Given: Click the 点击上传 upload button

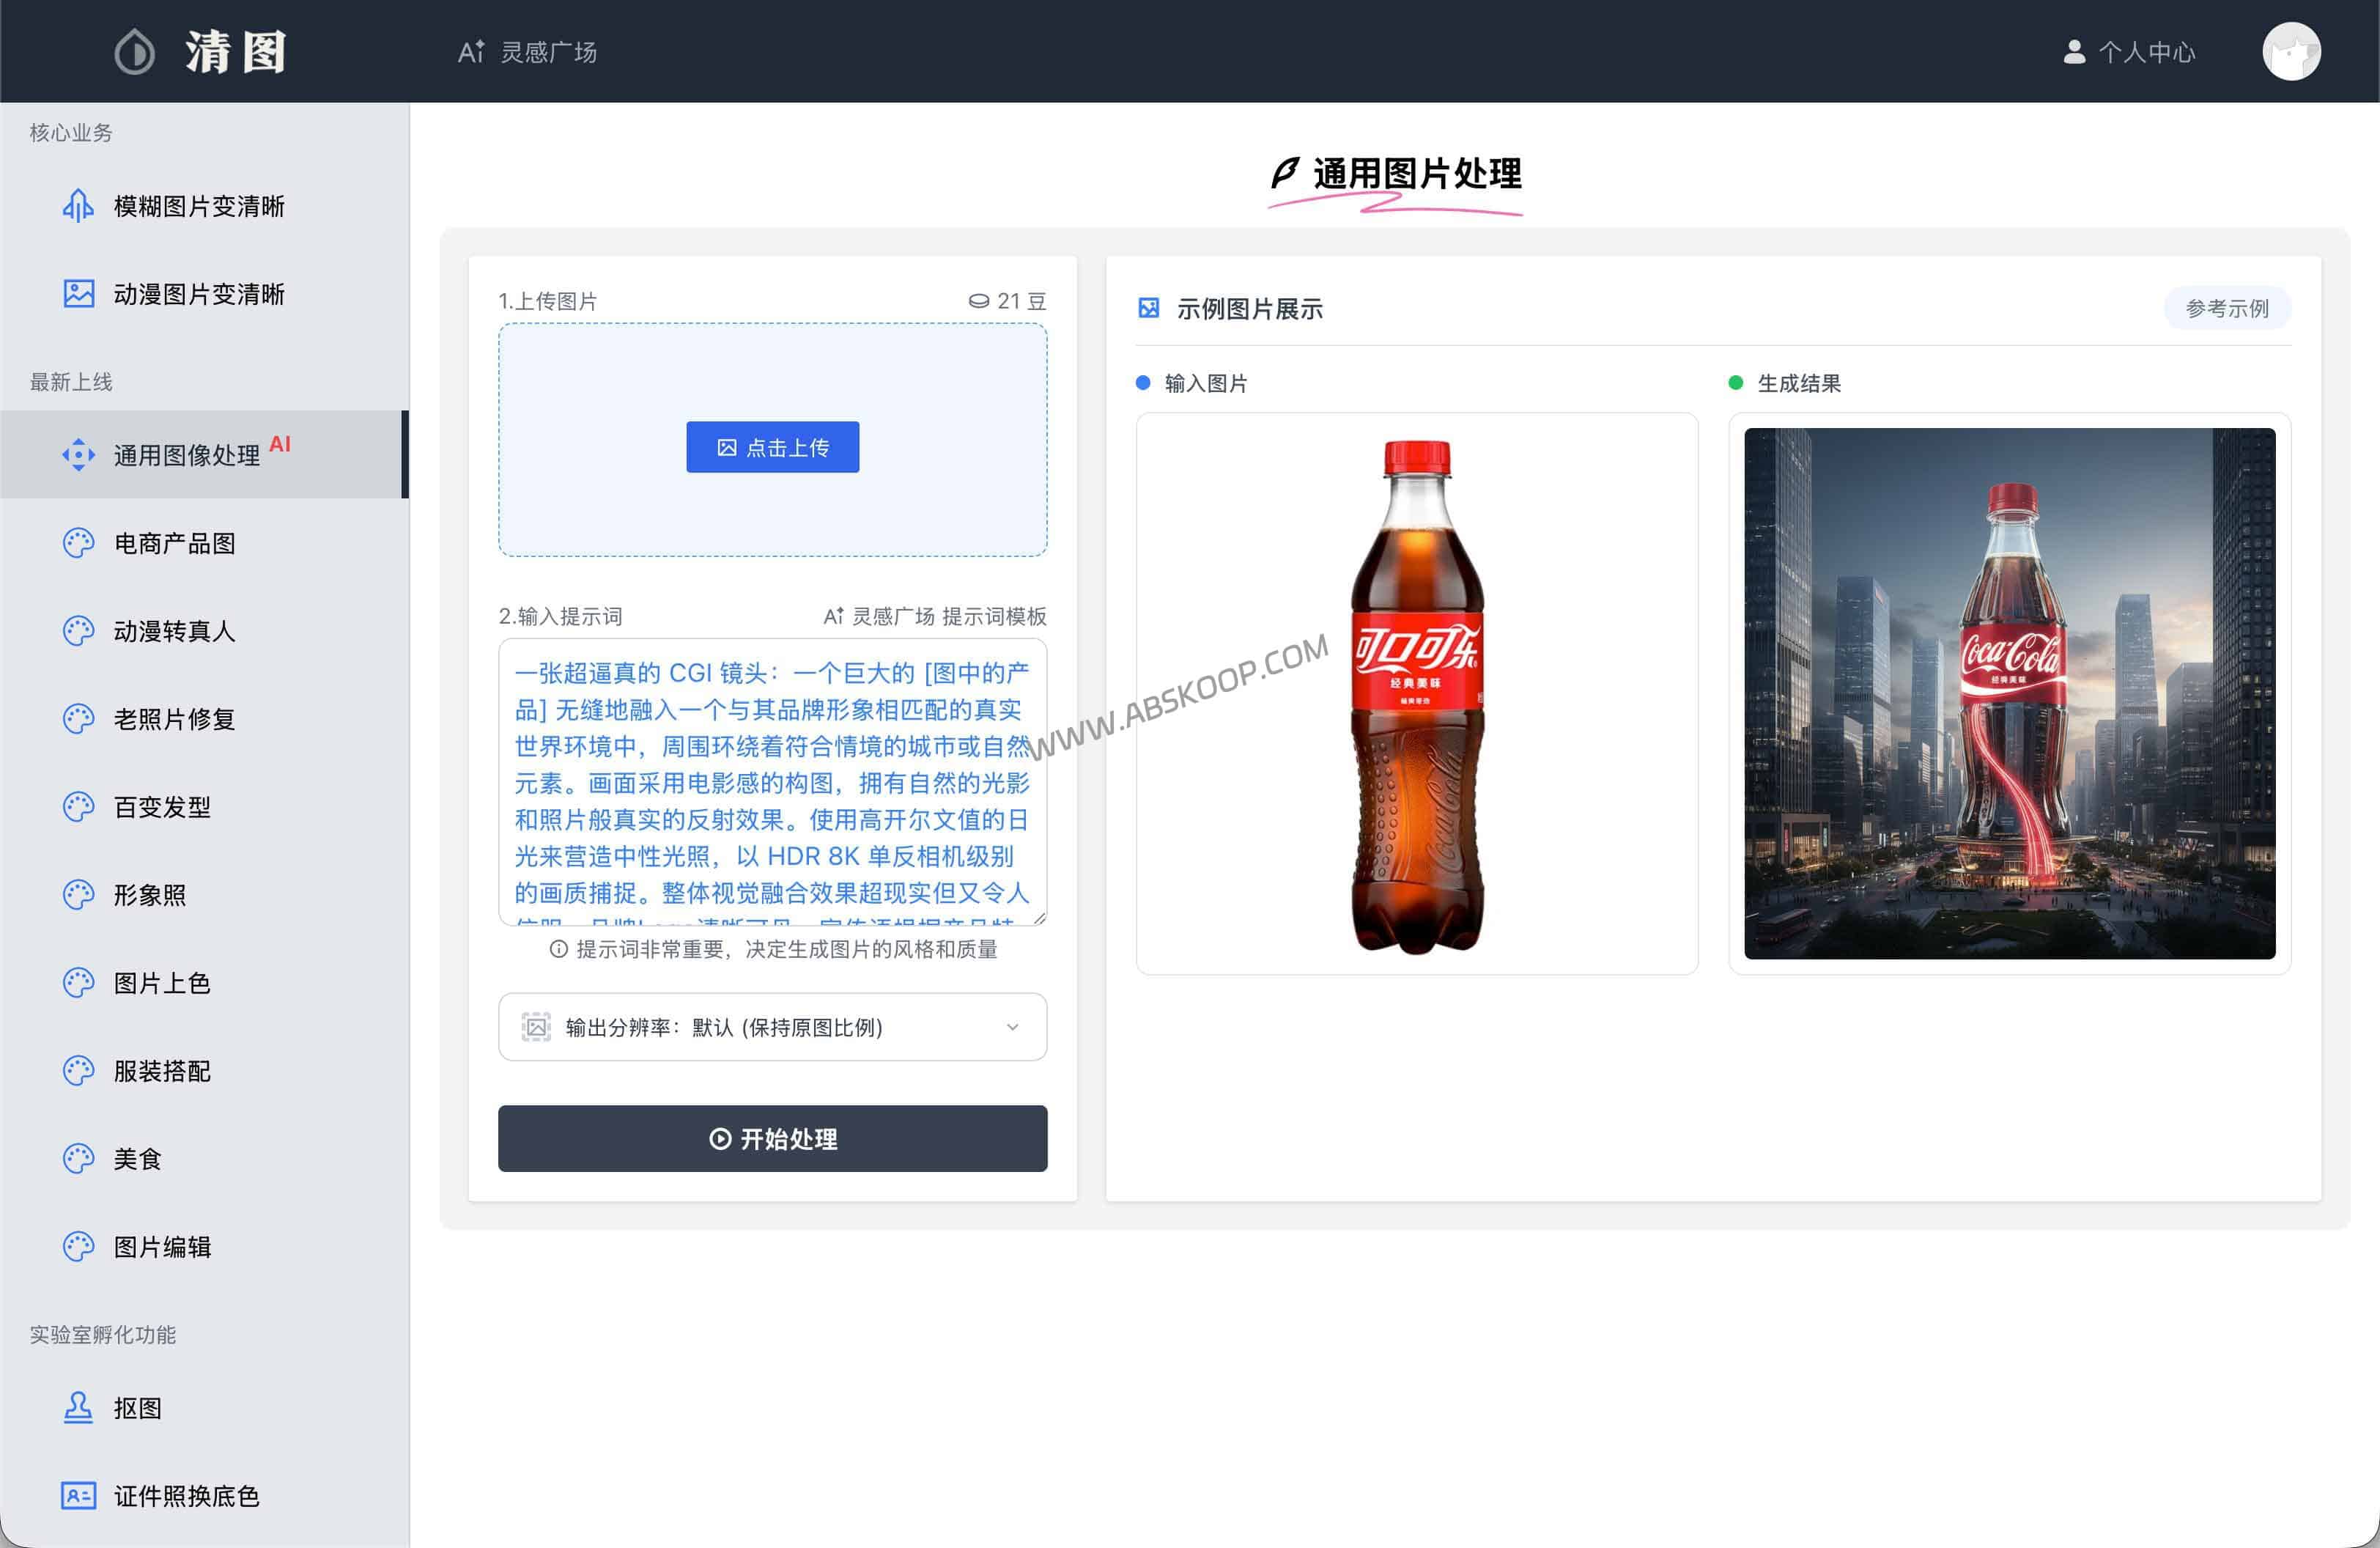Looking at the screenshot, I should (x=772, y=447).
